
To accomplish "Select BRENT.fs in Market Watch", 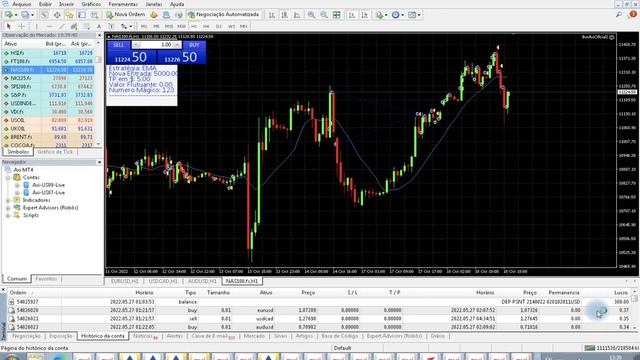I will click(48, 137).
